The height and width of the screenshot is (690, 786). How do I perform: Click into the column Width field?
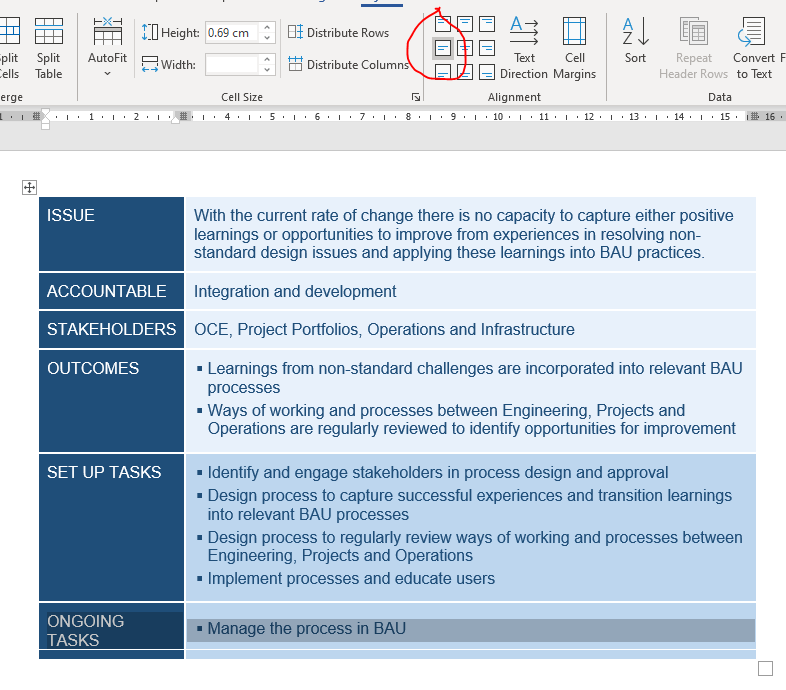pos(232,65)
